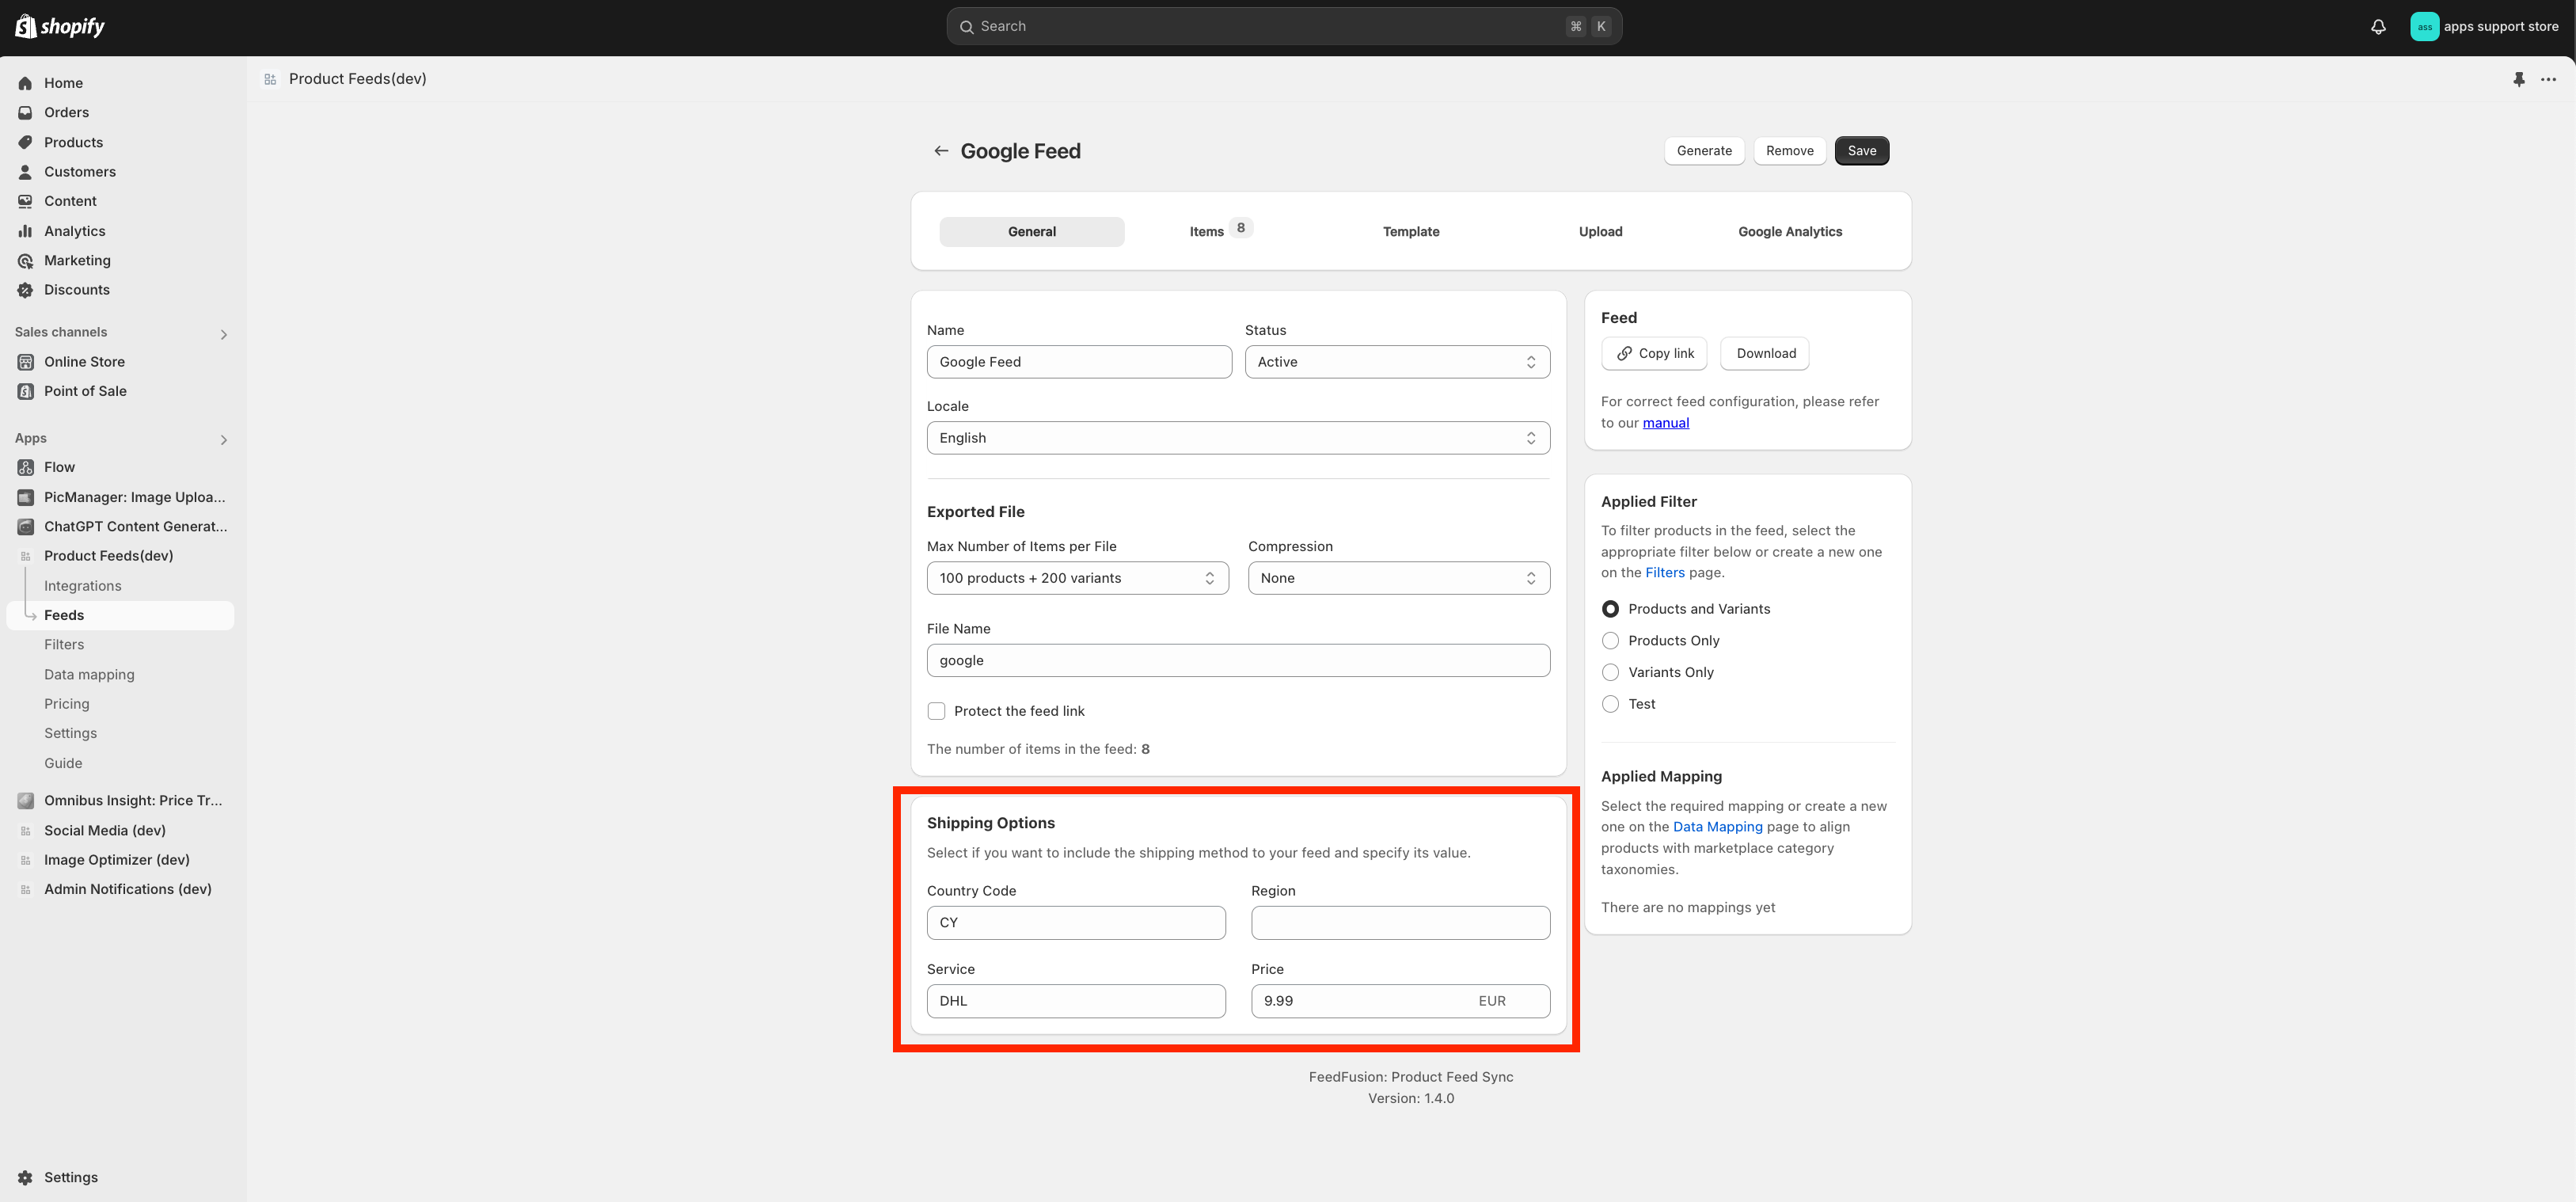This screenshot has height=1202, width=2576.
Task: Click the back arrow next to Google Feed
Action: (941, 151)
